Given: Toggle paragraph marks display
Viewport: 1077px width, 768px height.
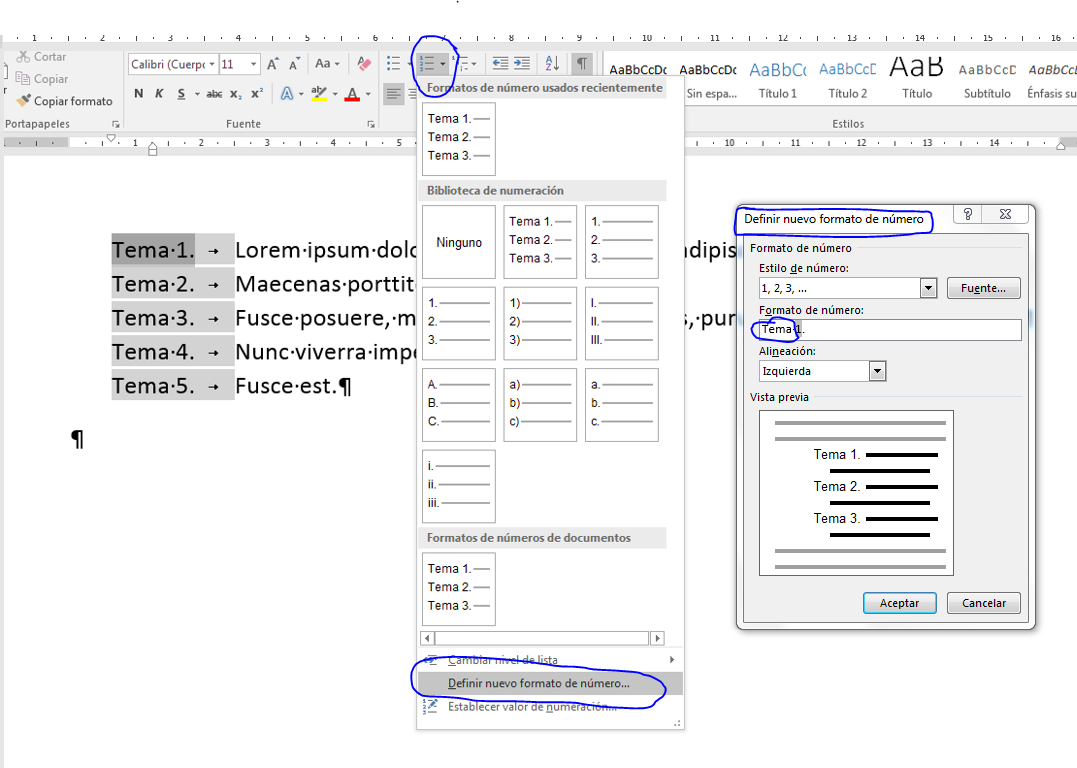Looking at the screenshot, I should click(x=580, y=62).
